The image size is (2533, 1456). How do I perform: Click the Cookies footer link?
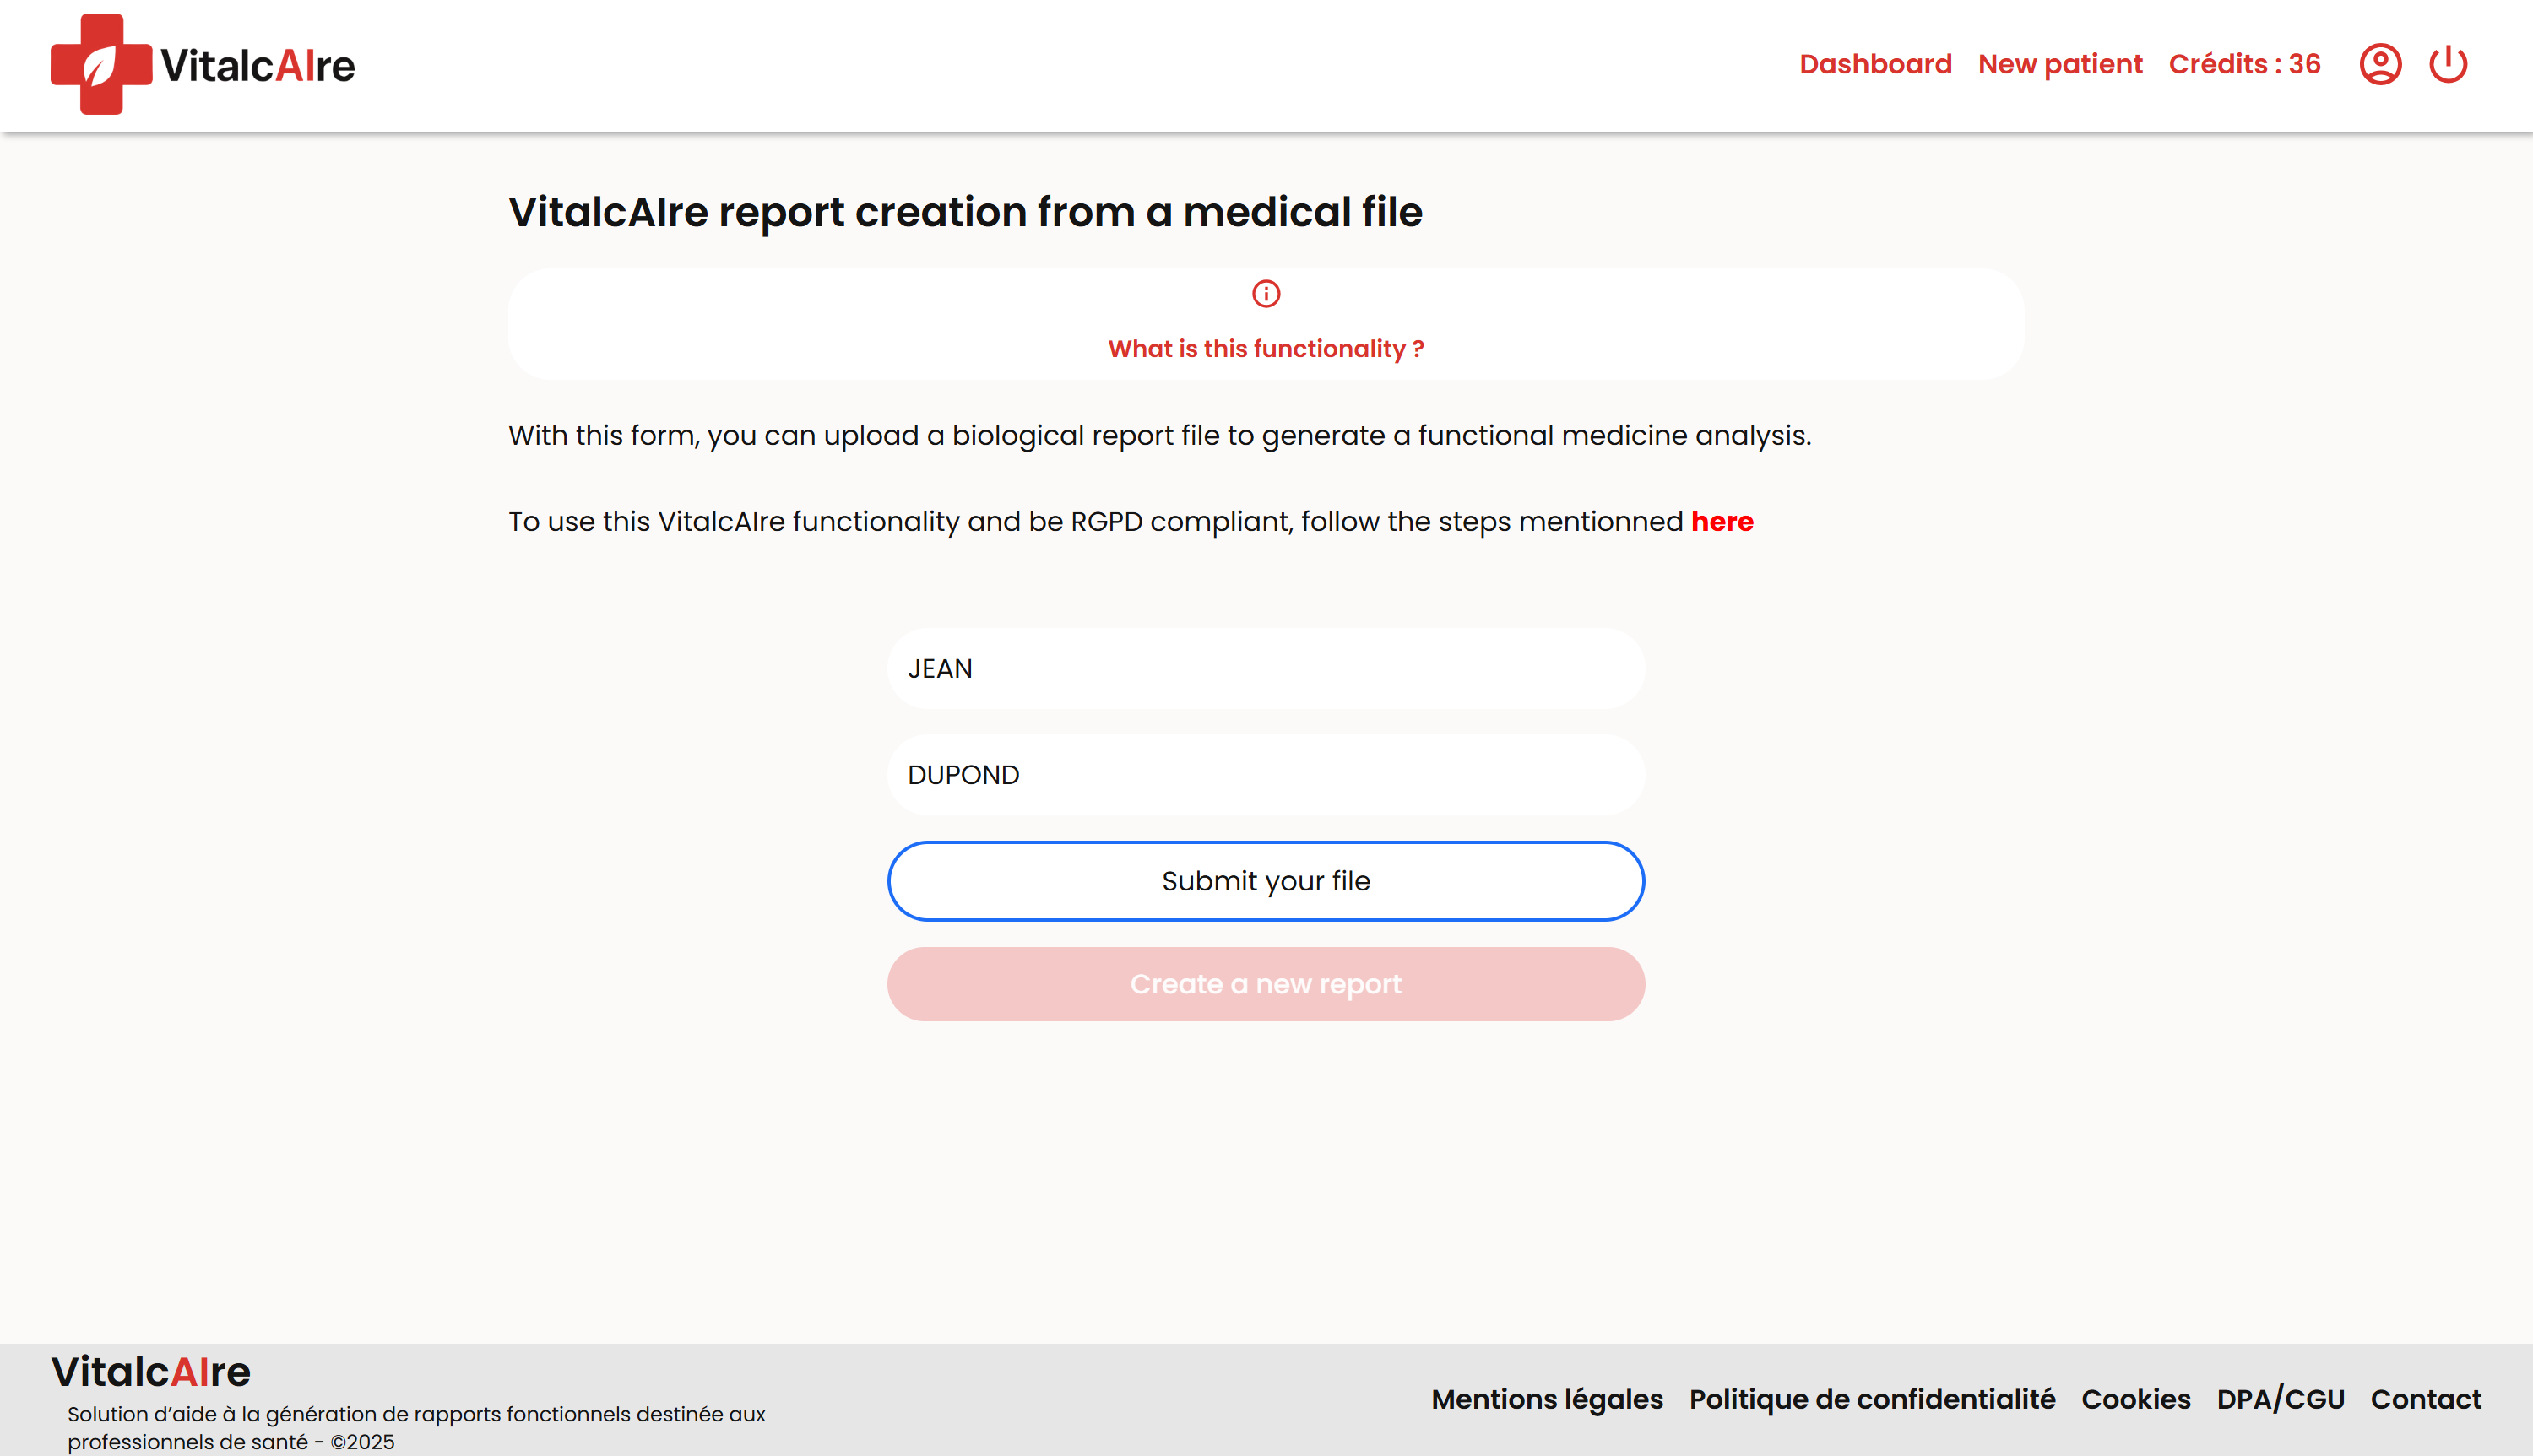(x=2135, y=1399)
